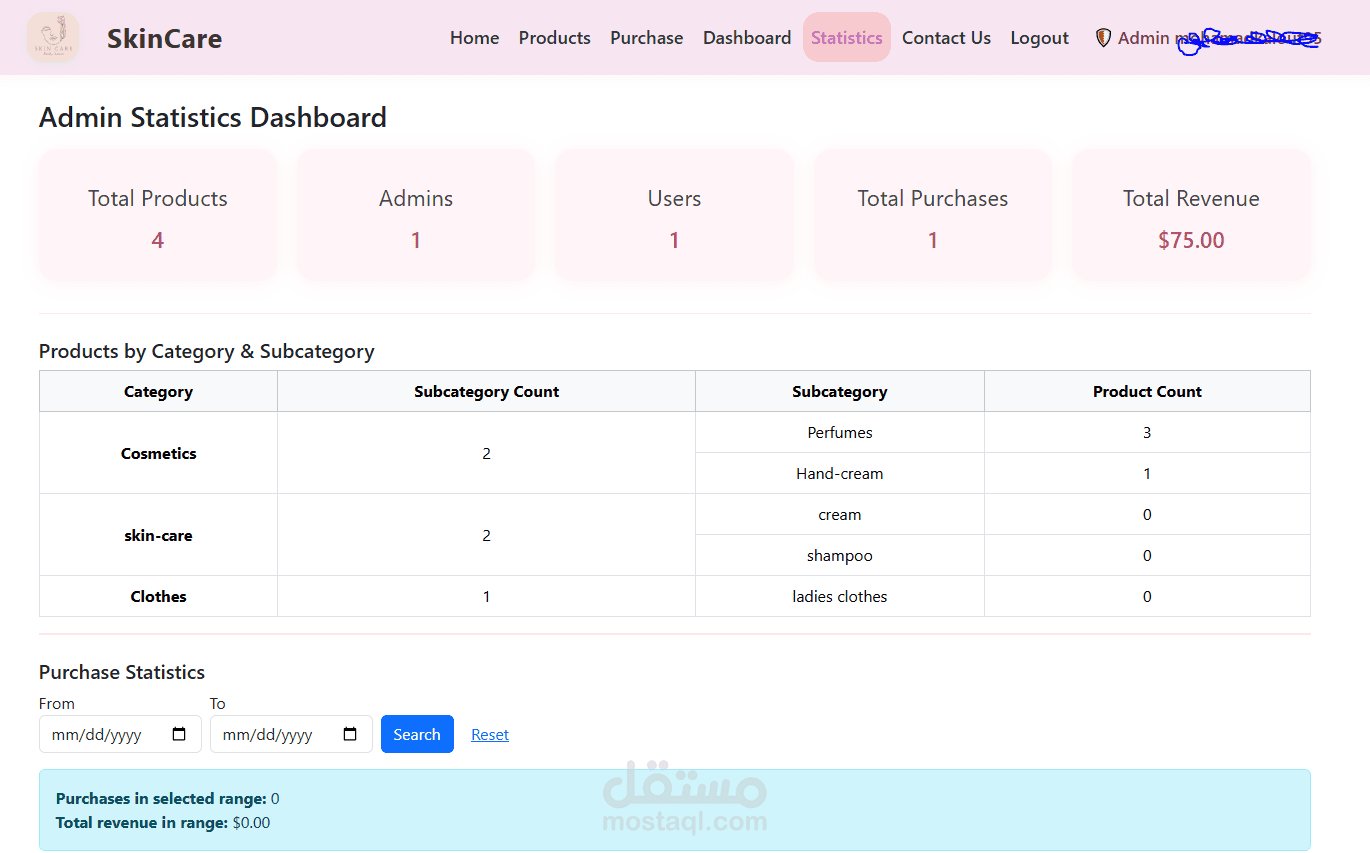Open the Contact Us page

(946, 38)
